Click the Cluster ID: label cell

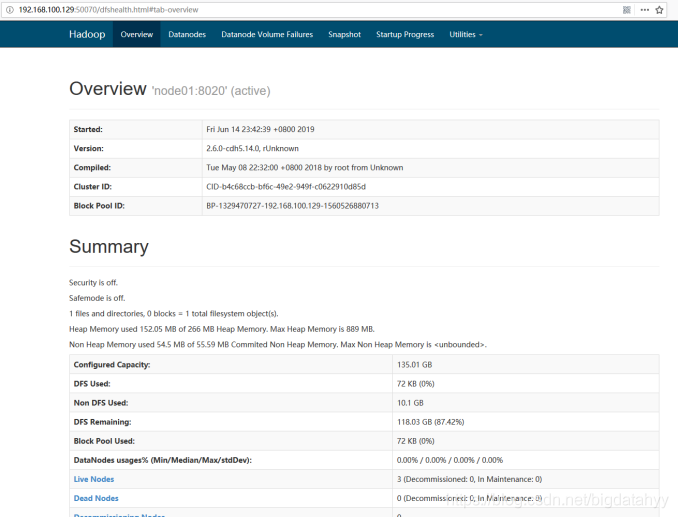pyautogui.click(x=136, y=186)
